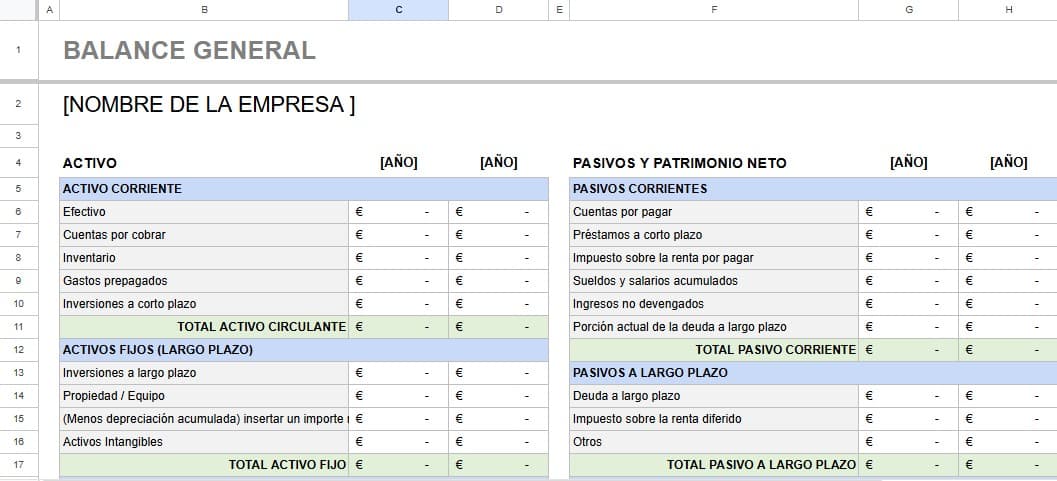Viewport: 1057px width, 481px height.
Task: Select column G header
Action: coord(909,10)
